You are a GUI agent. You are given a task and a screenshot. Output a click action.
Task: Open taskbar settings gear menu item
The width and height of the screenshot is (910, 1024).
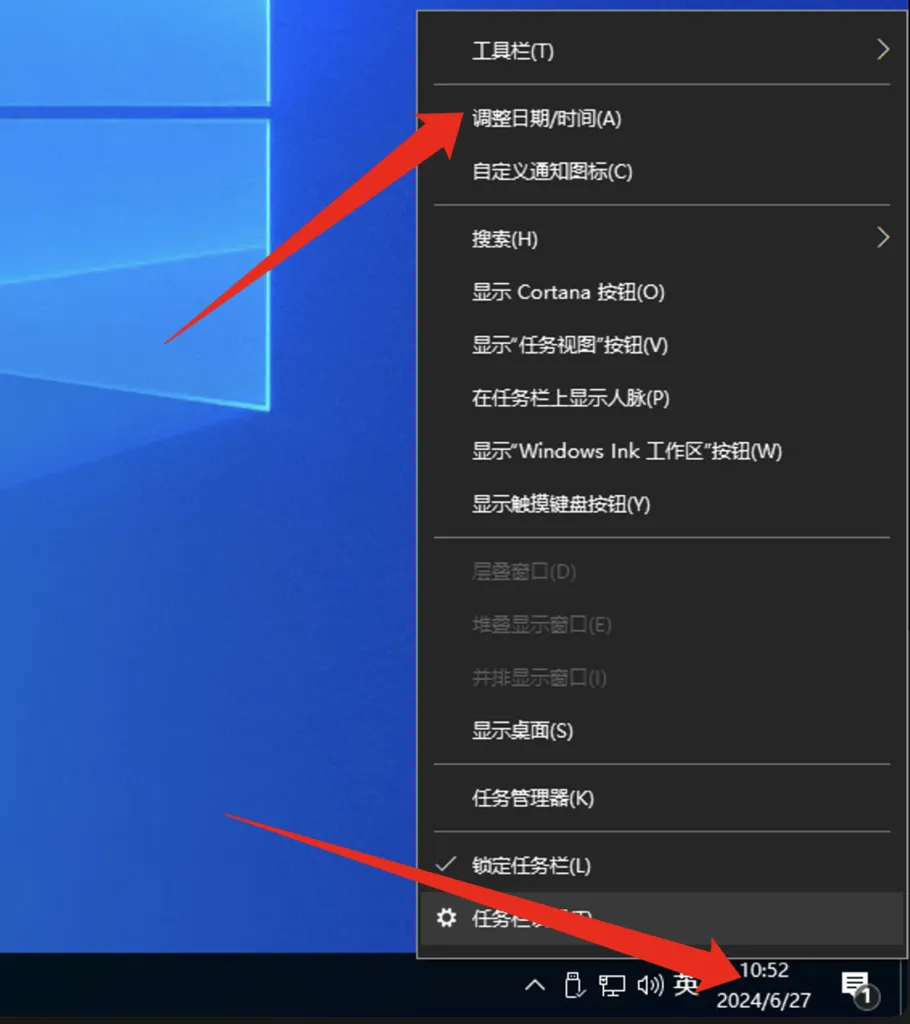662,918
